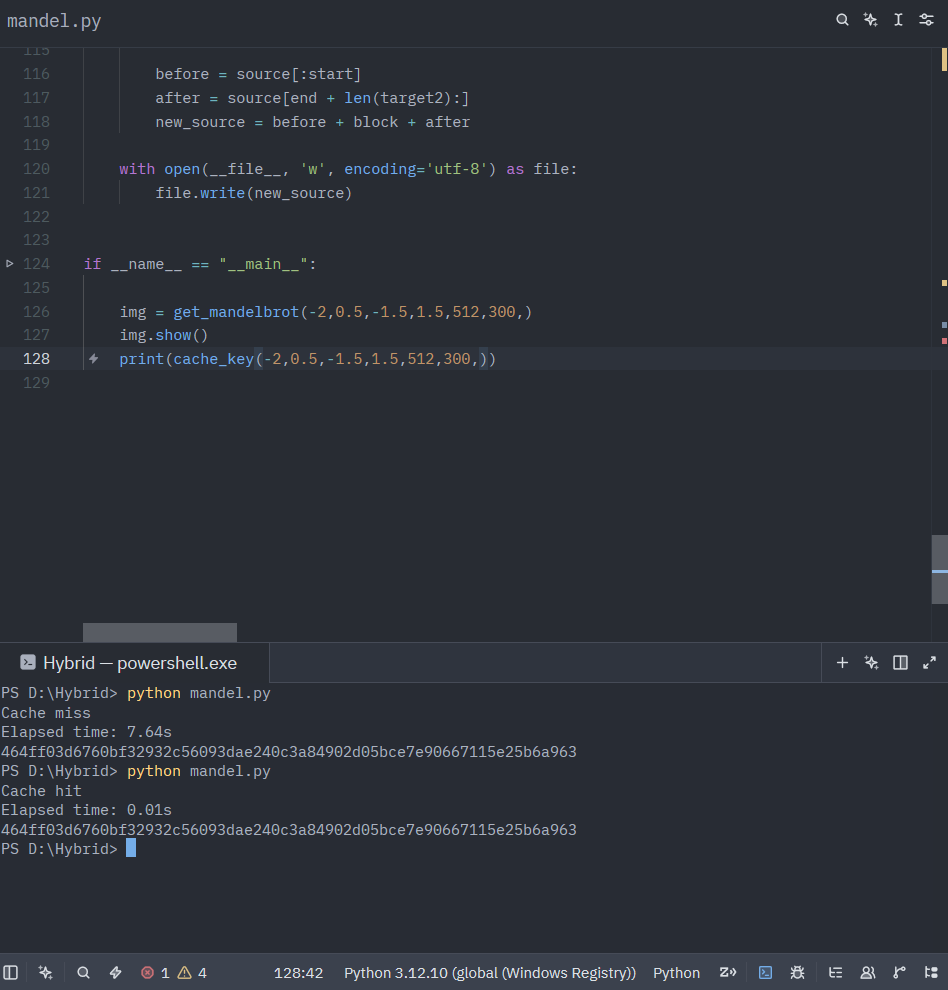The height and width of the screenshot is (990, 948).
Task: Click '__main__' string on line 124
Action: click(x=263, y=265)
